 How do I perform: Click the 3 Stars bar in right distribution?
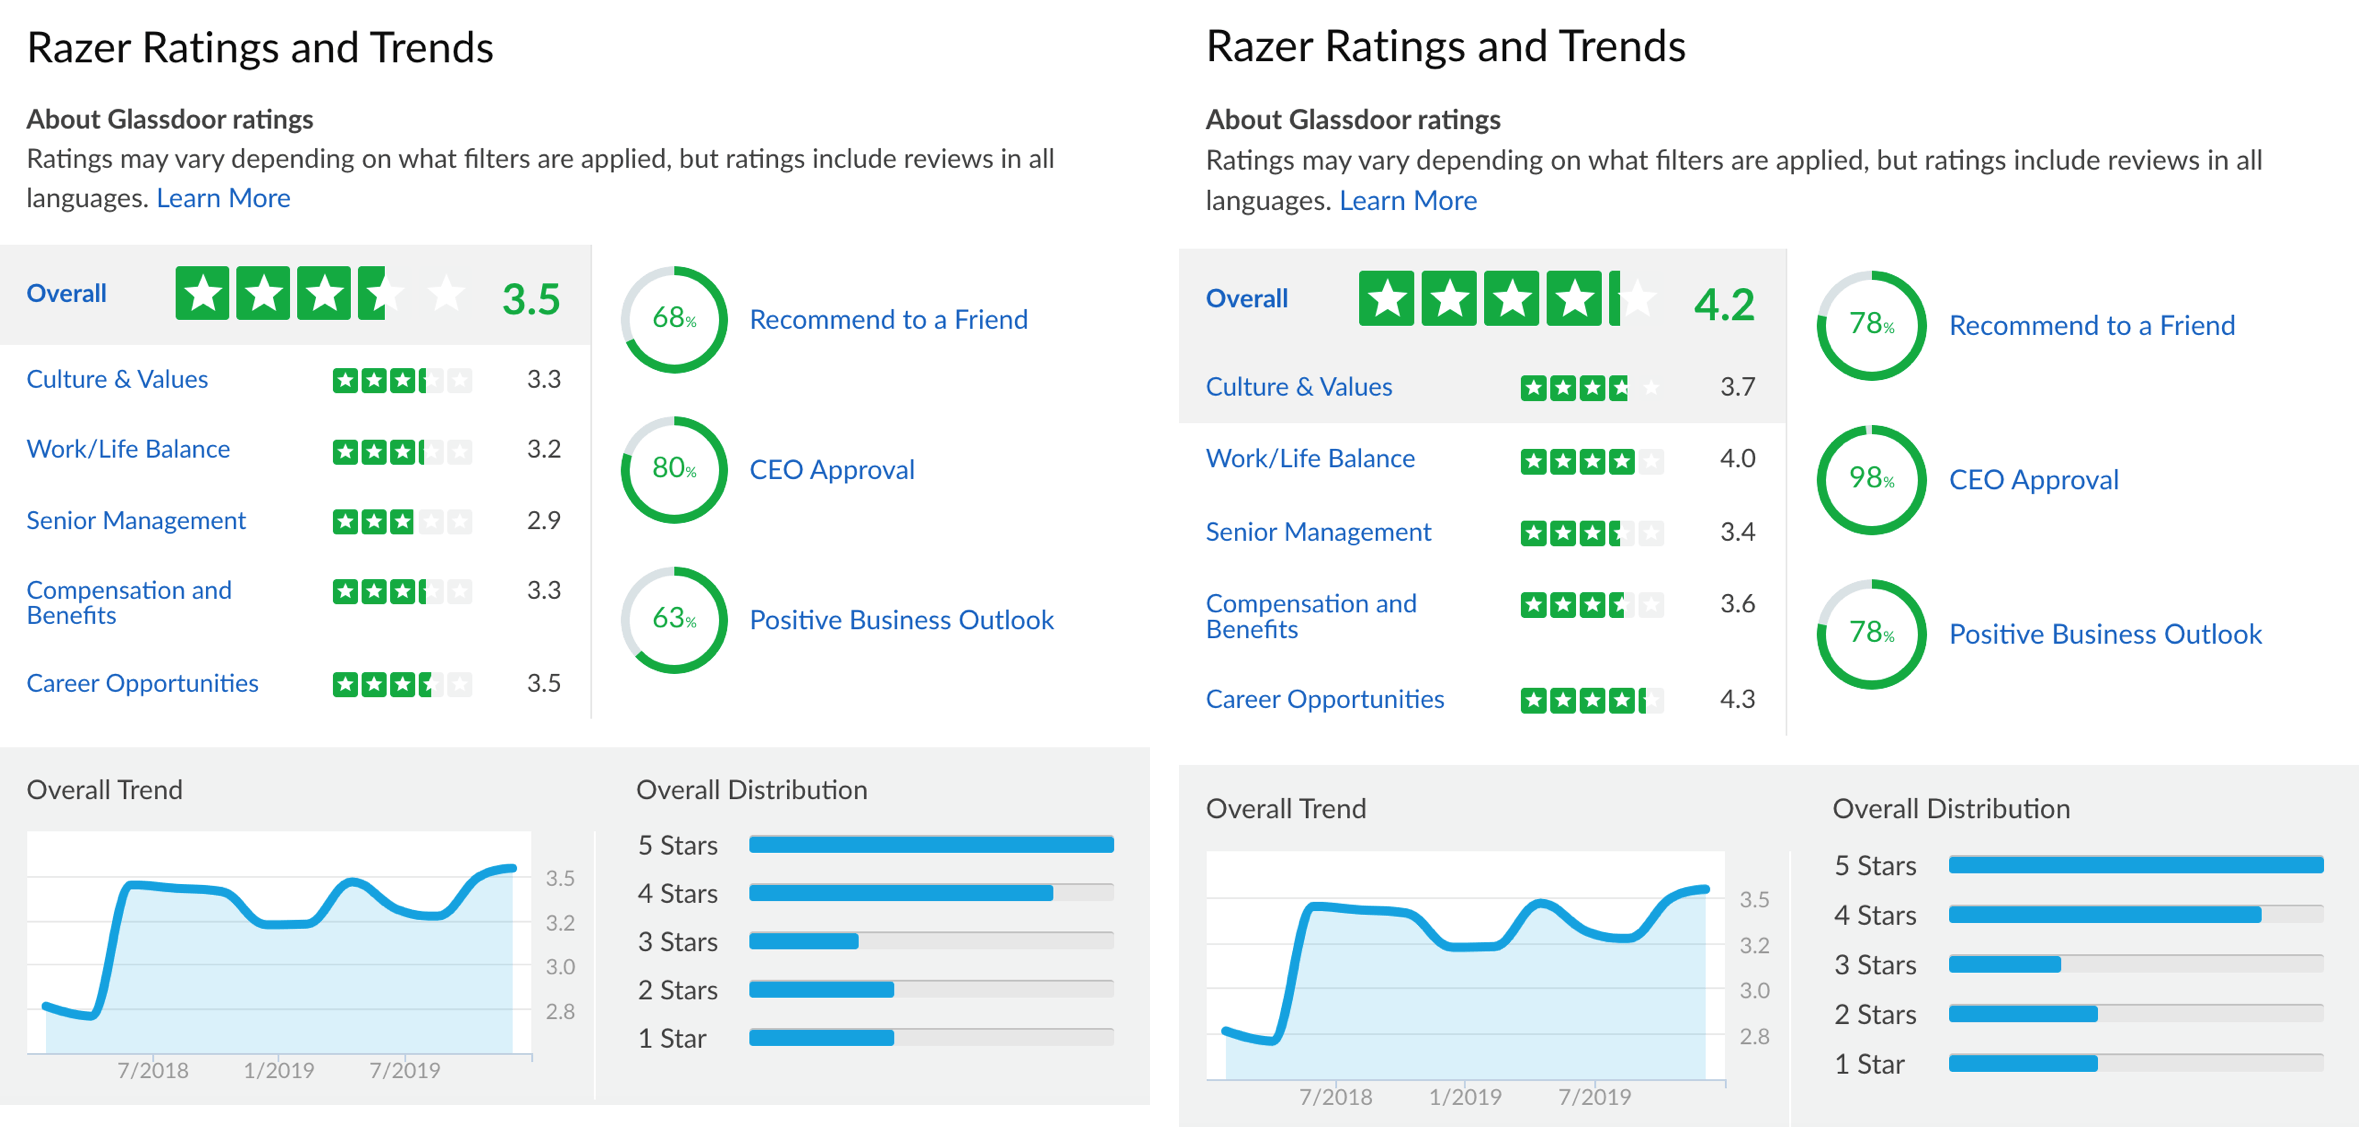pyautogui.click(x=2136, y=964)
